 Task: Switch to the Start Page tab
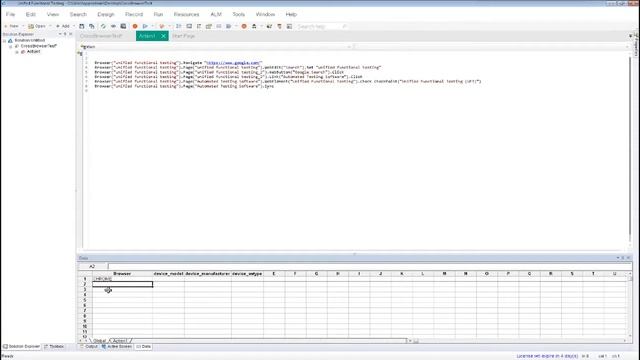point(183,36)
